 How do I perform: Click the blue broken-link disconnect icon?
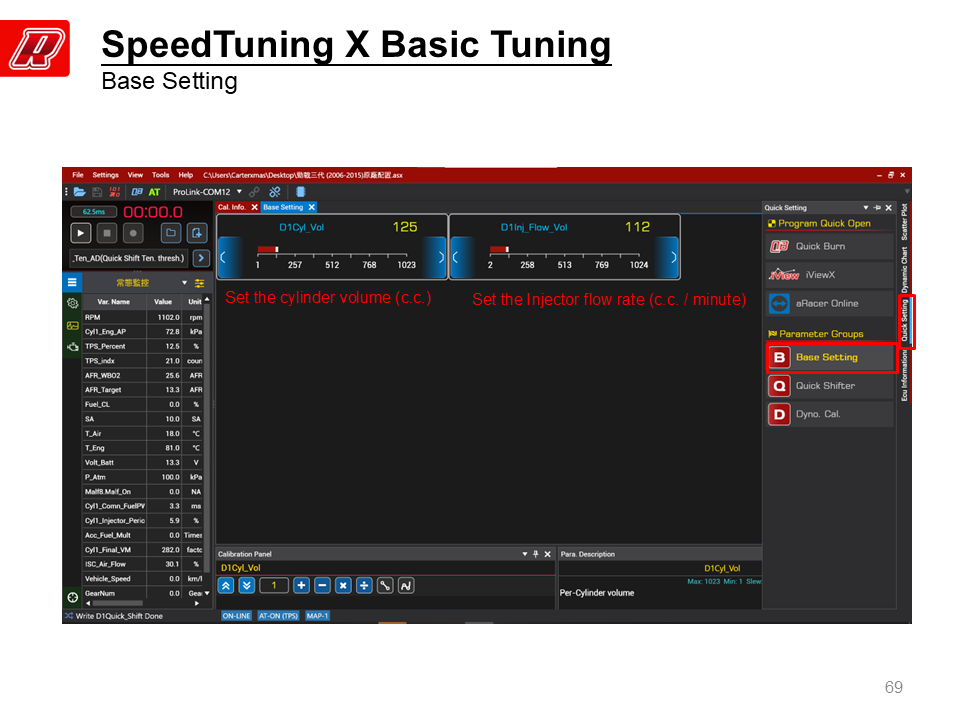[x=275, y=192]
